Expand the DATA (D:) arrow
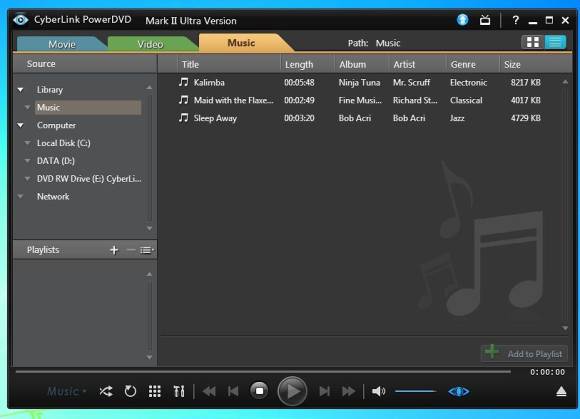 tap(27, 161)
